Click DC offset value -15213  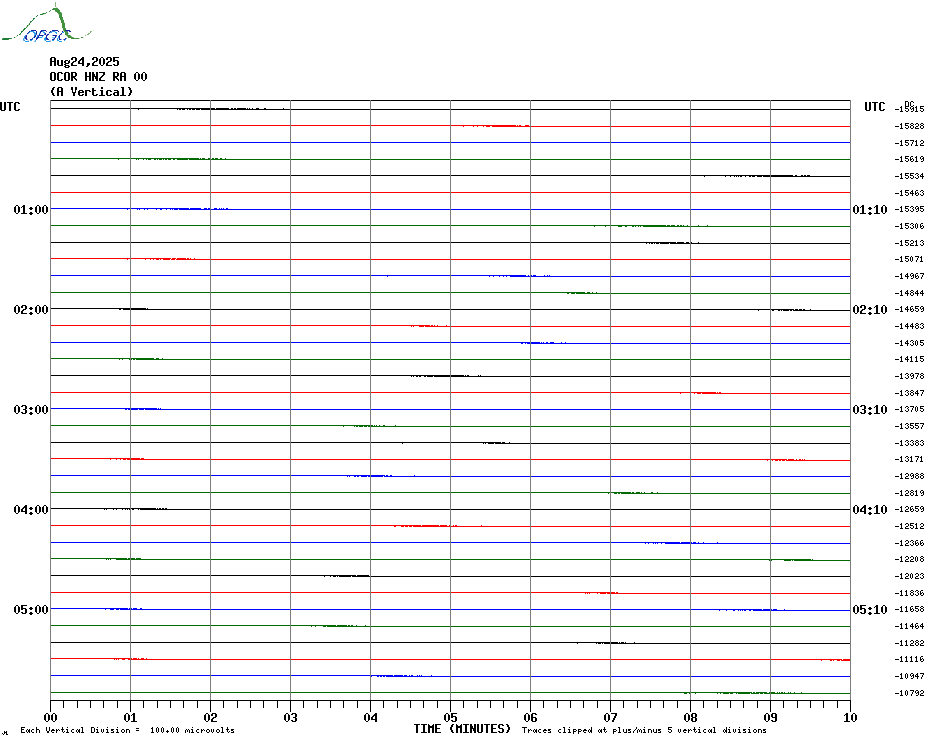click(909, 243)
